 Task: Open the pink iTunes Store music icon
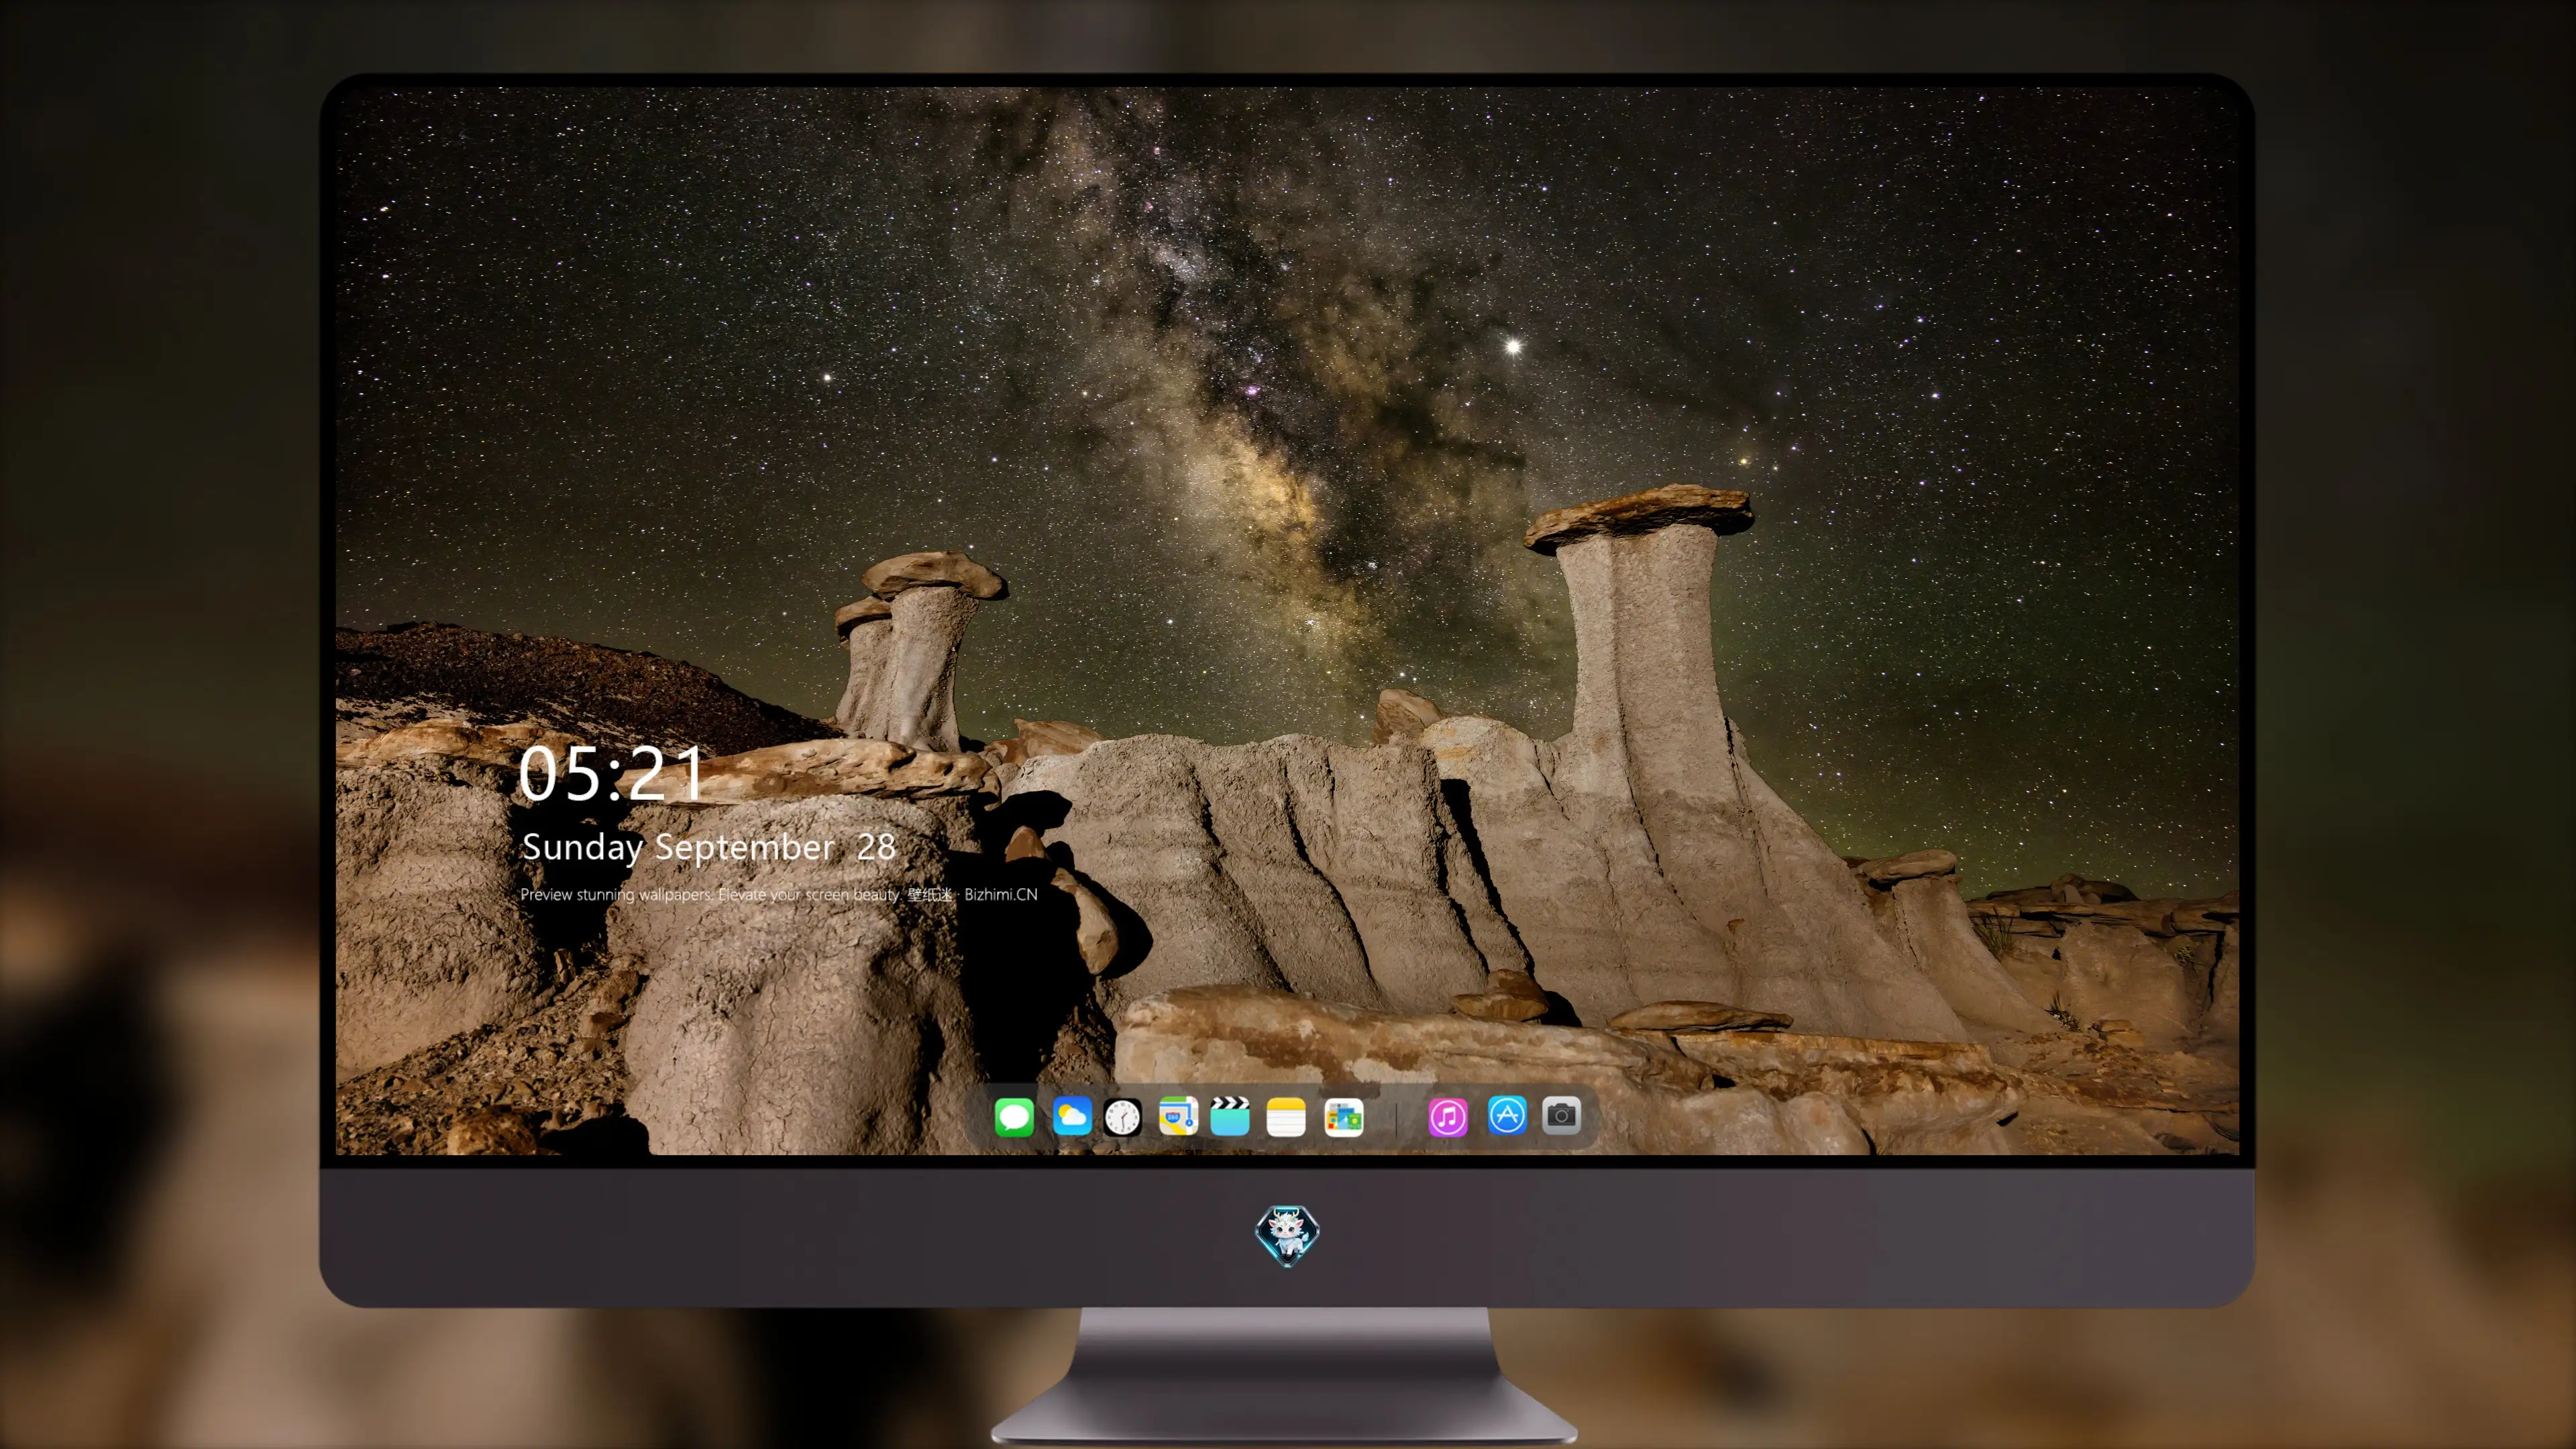pos(1448,1117)
